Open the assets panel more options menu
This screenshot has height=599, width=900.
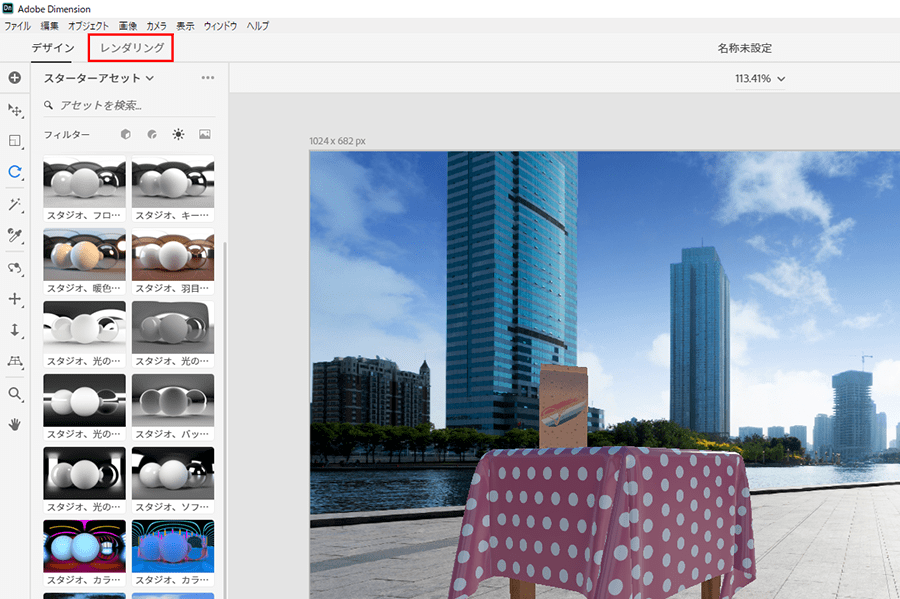[x=208, y=78]
